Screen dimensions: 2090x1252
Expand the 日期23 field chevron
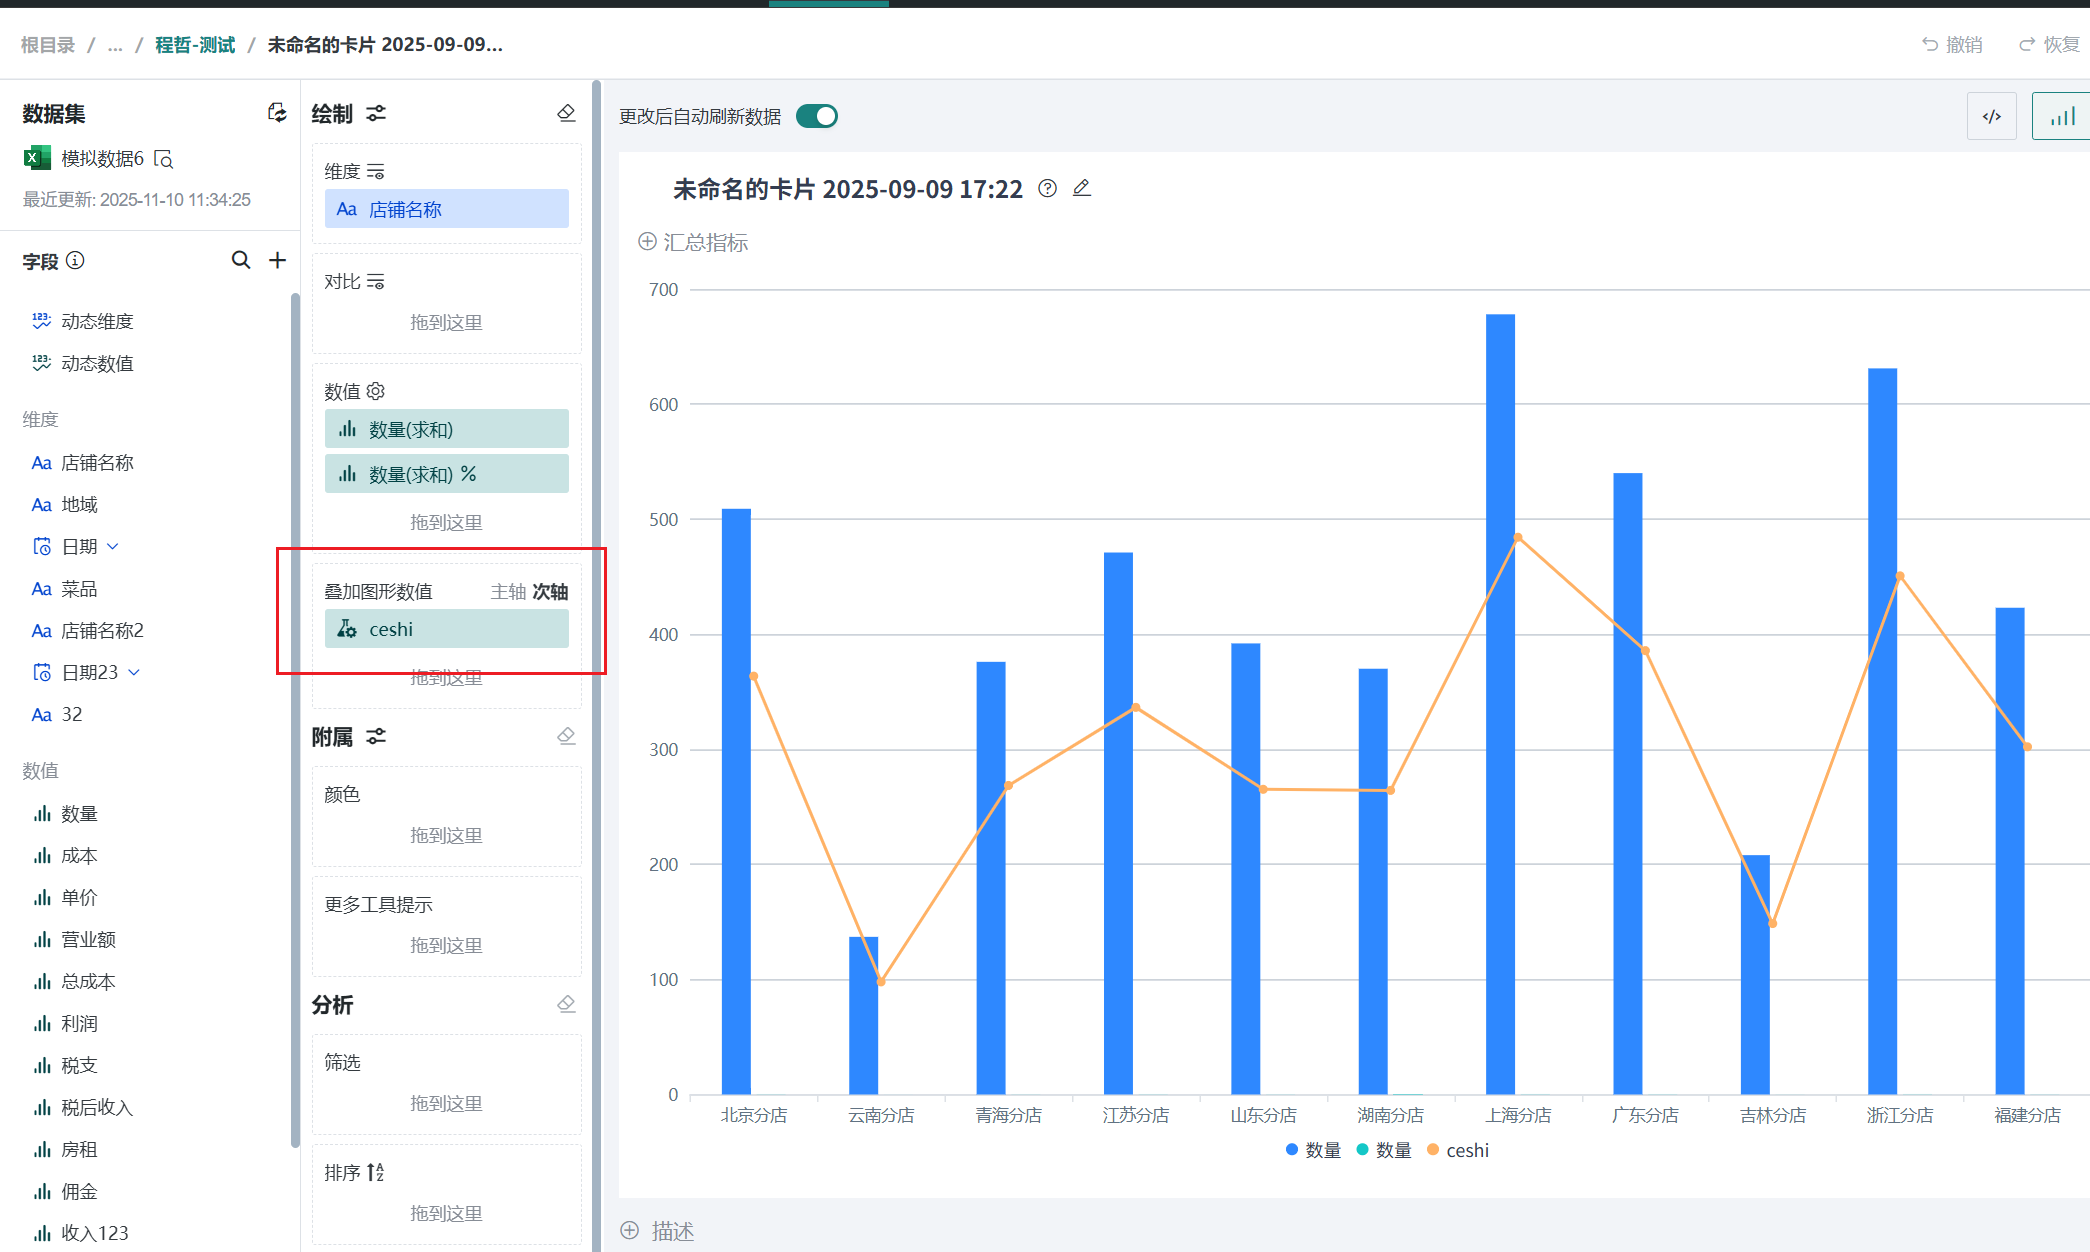coord(134,672)
